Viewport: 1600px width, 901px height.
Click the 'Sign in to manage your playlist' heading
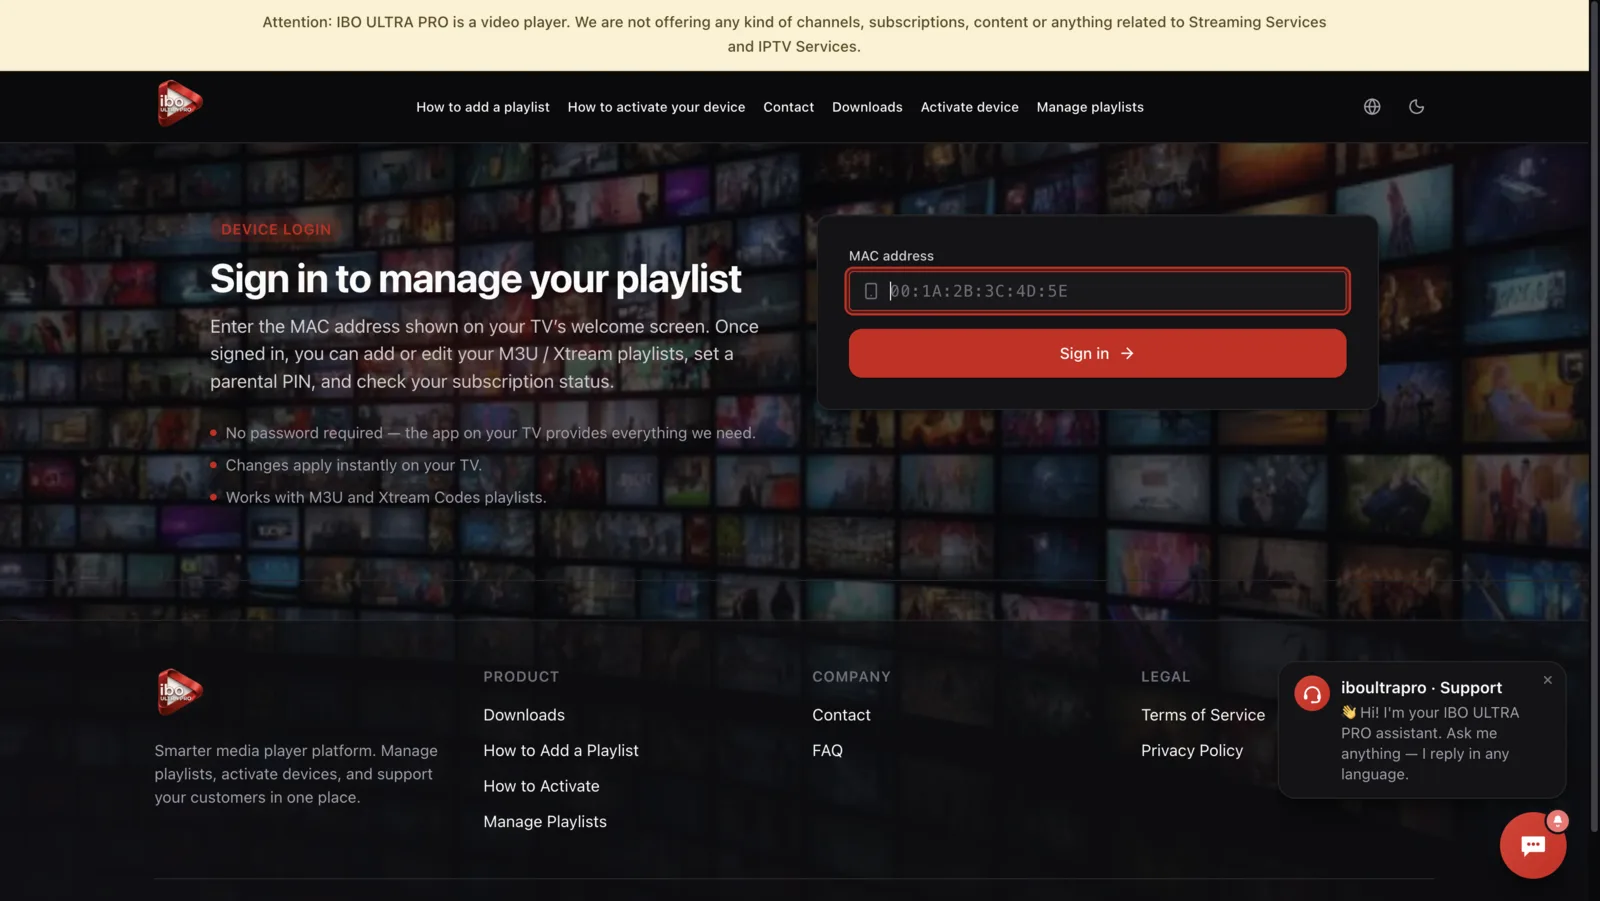point(476,279)
